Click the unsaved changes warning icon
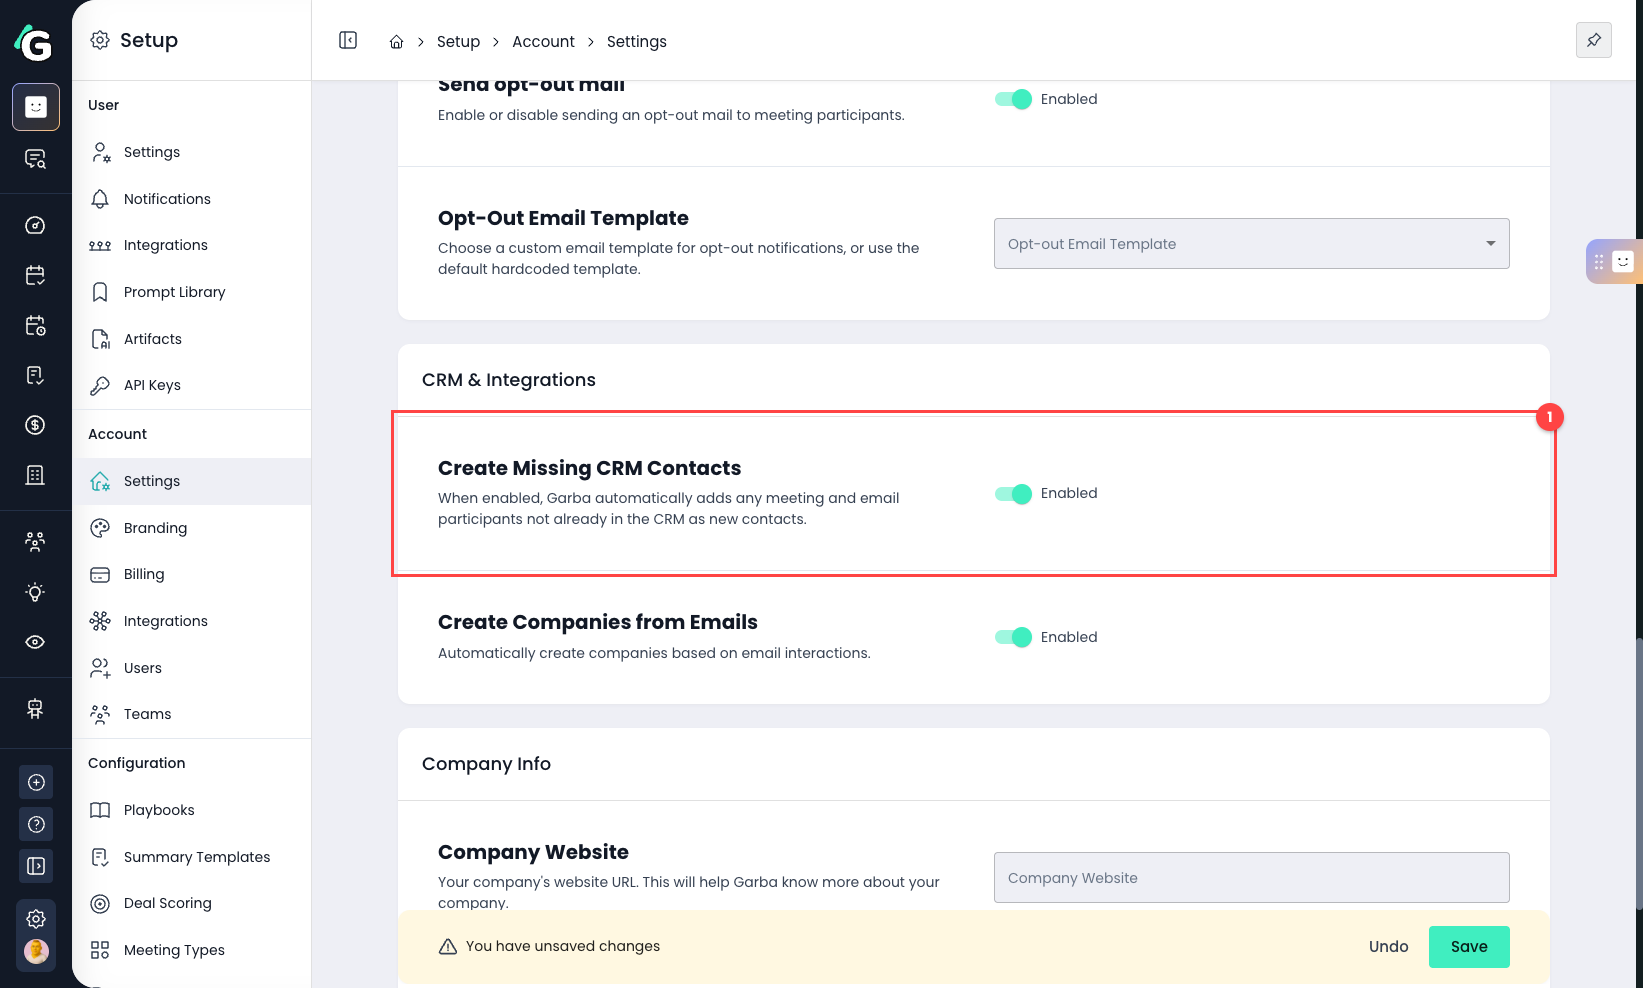The height and width of the screenshot is (988, 1643). [x=448, y=946]
